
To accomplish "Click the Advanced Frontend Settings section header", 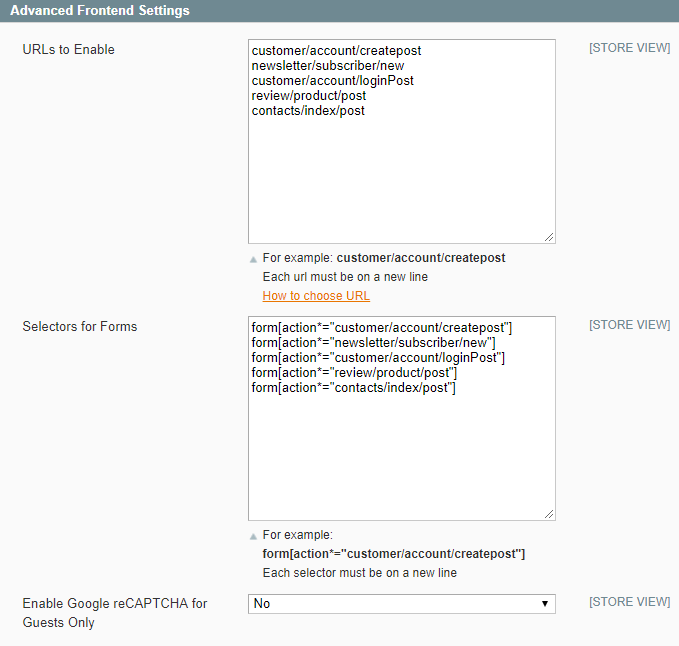I will pos(100,11).
